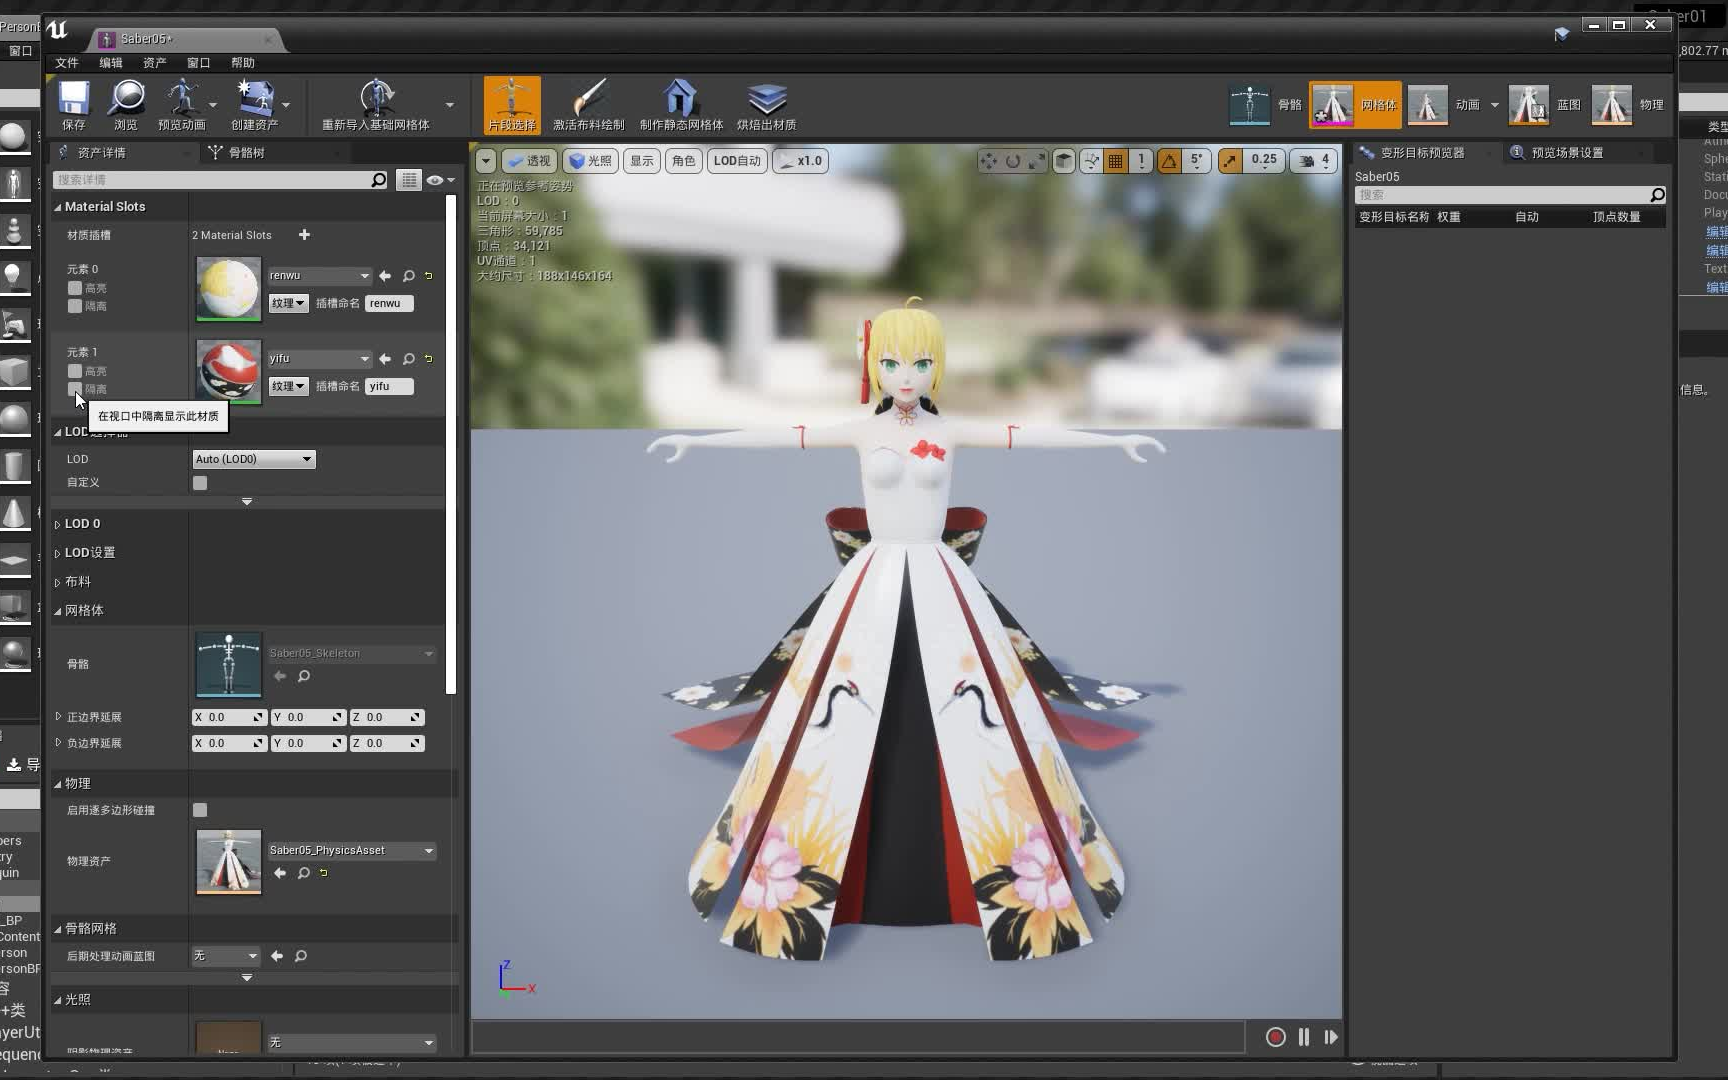Enable per-poly collision (启用逐多边形碰撞) checkbox

[200, 810]
